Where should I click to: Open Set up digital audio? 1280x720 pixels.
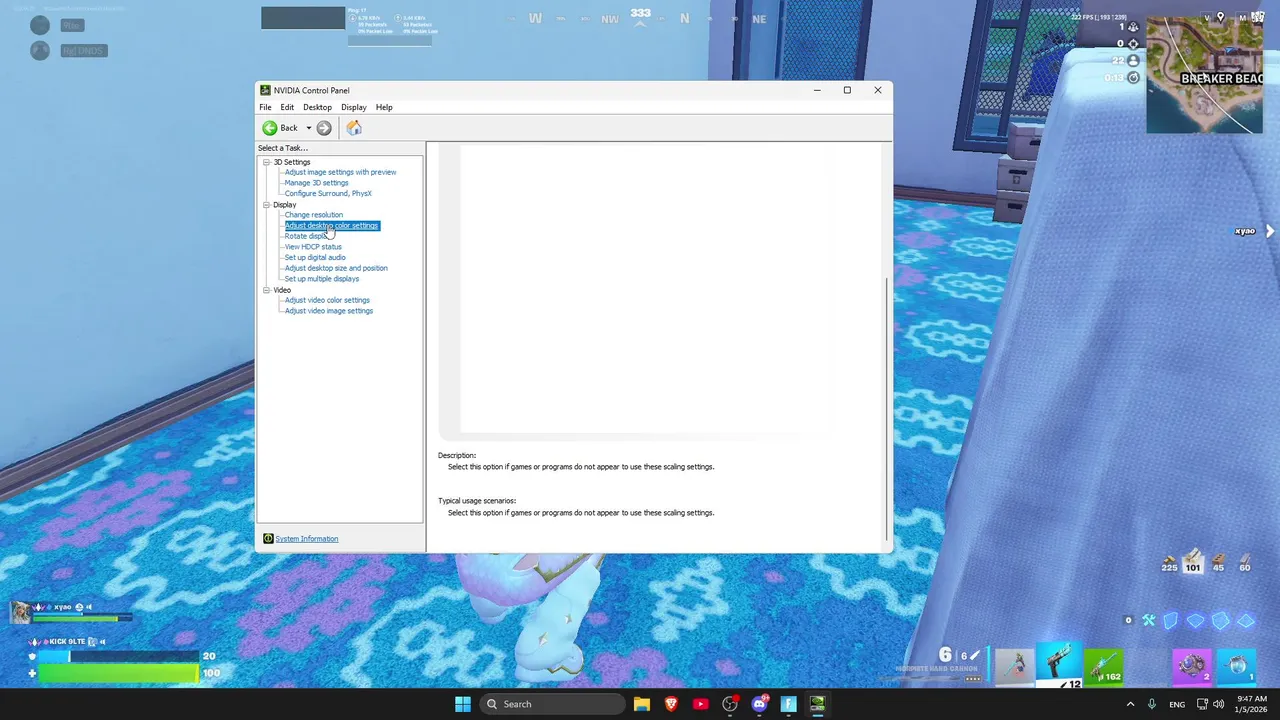coord(315,257)
